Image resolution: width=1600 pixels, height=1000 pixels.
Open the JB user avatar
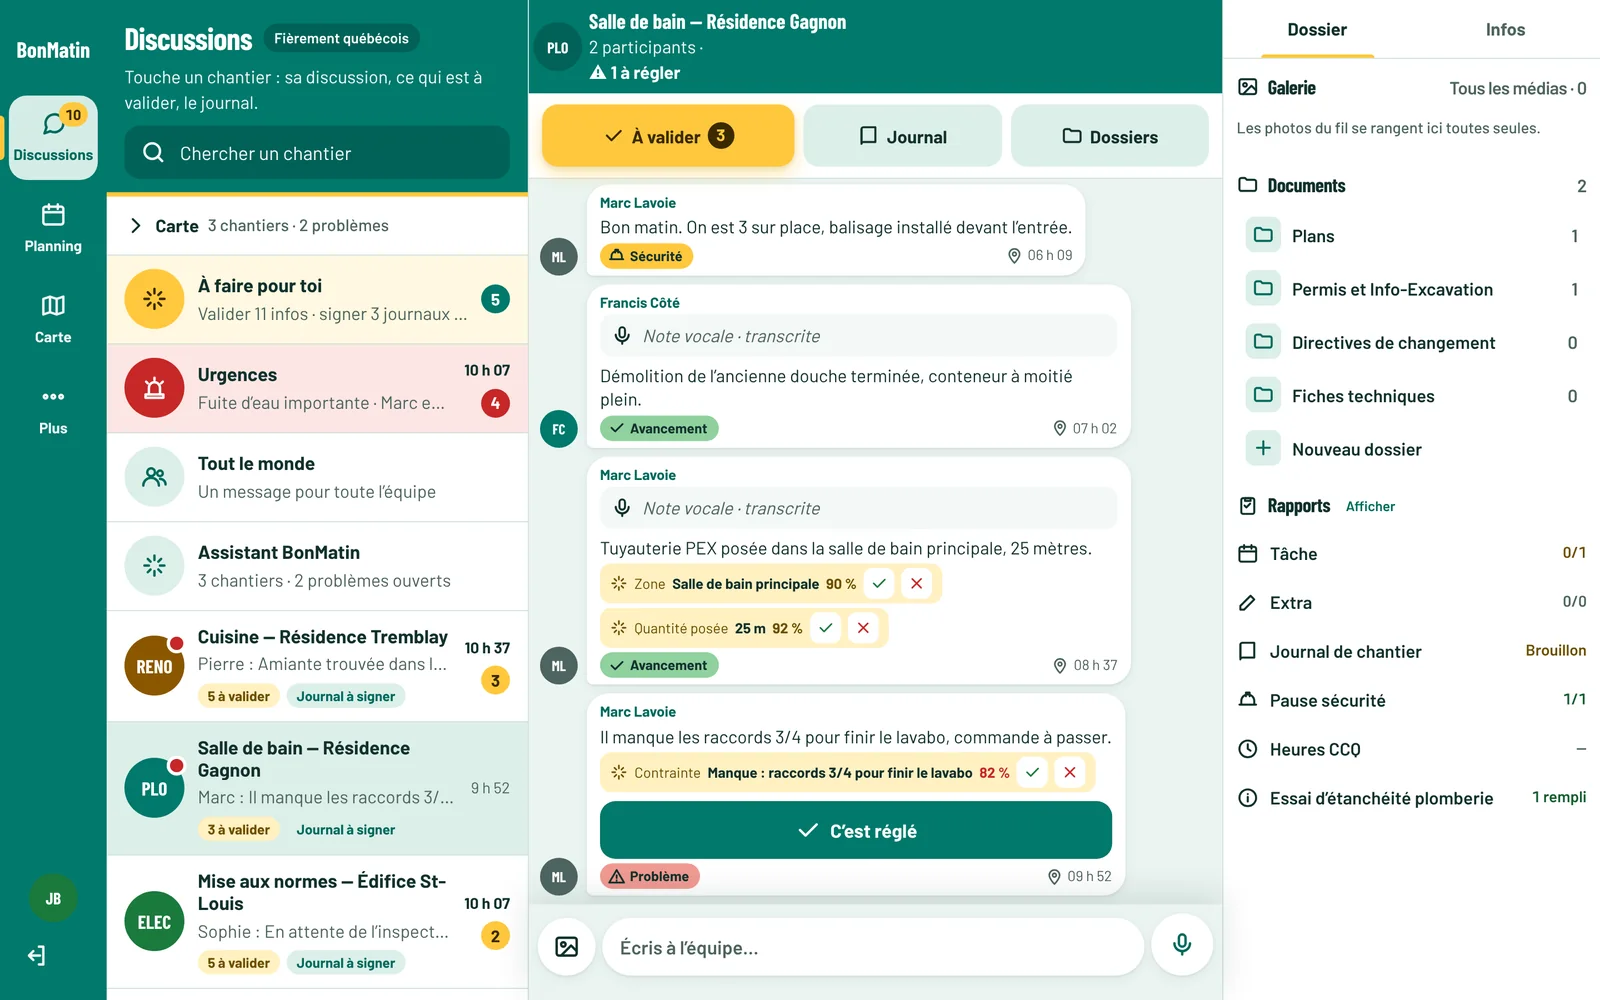[53, 898]
